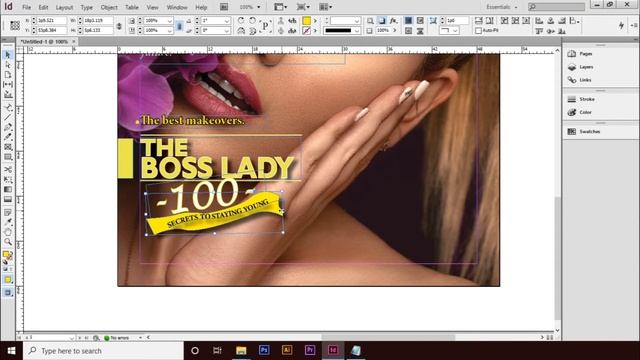Rotate selection 90 degrees clockwise
The image size is (640, 360).
pos(241,20)
